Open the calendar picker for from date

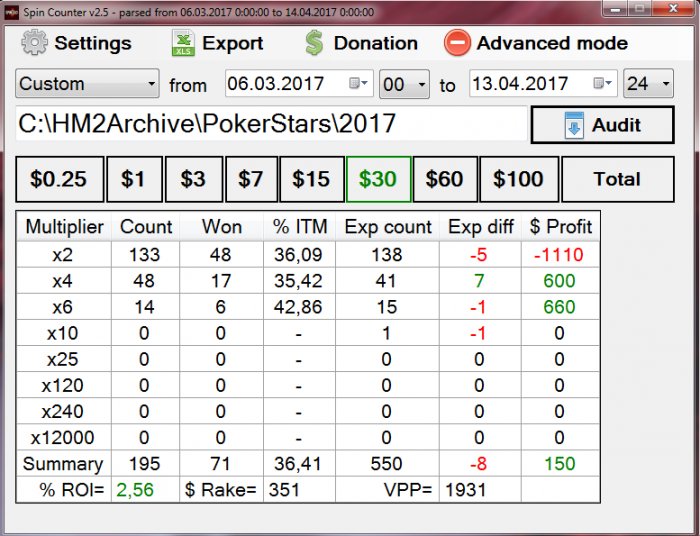click(358, 83)
